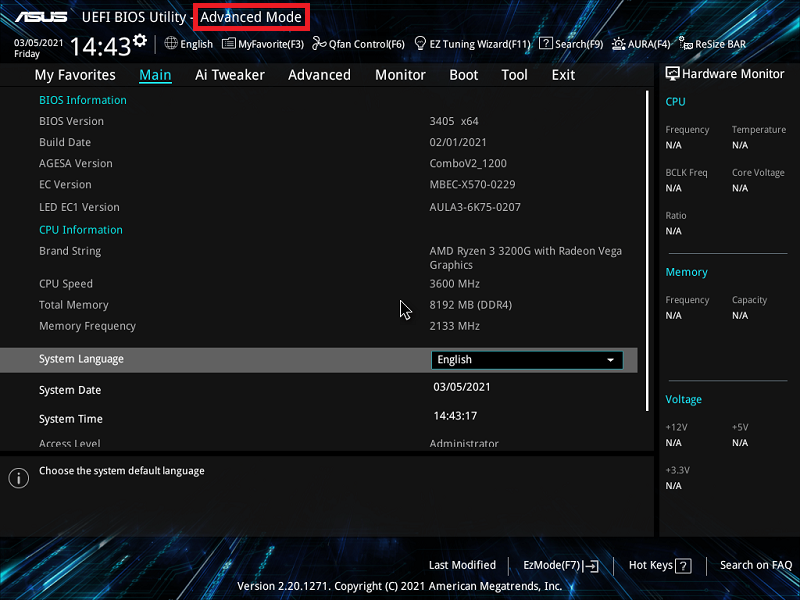Open the Hot Keys help

point(659,565)
